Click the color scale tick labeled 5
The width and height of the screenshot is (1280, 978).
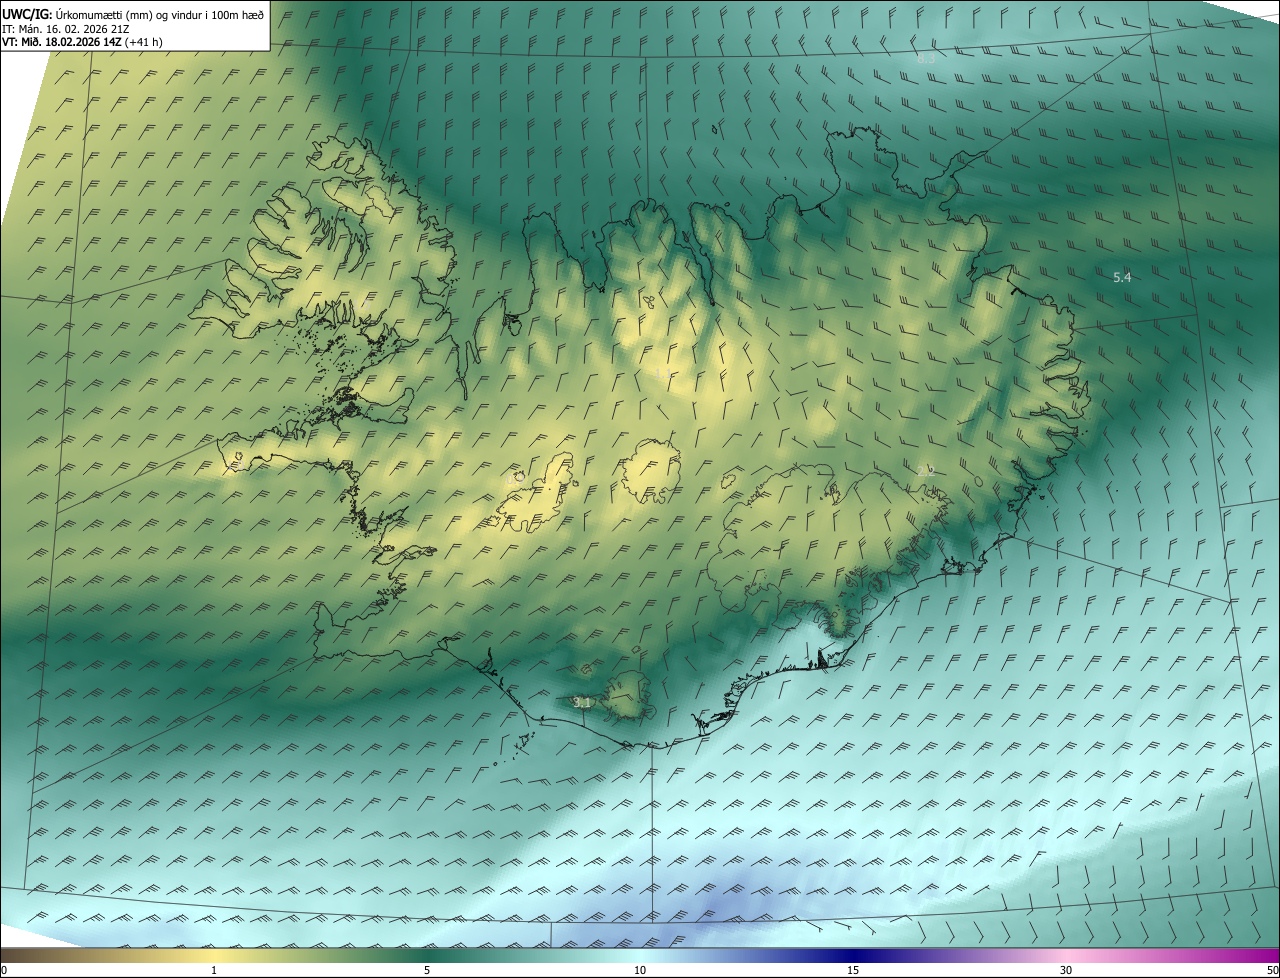click(x=427, y=971)
